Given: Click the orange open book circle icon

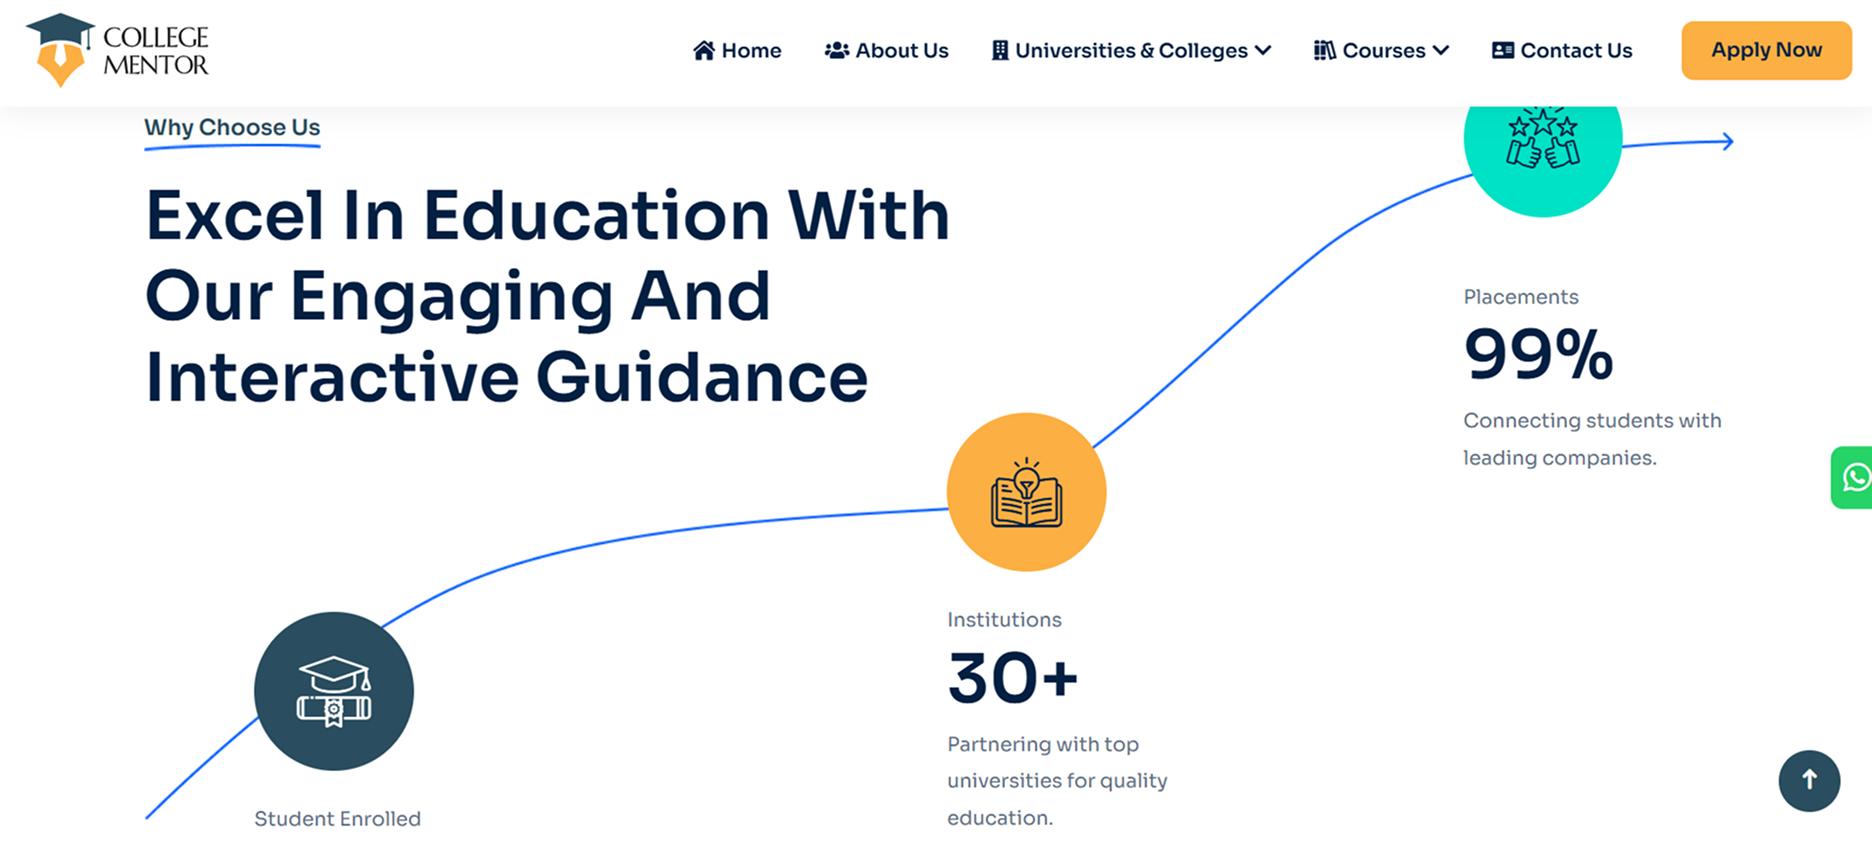Looking at the screenshot, I should click(x=1026, y=492).
